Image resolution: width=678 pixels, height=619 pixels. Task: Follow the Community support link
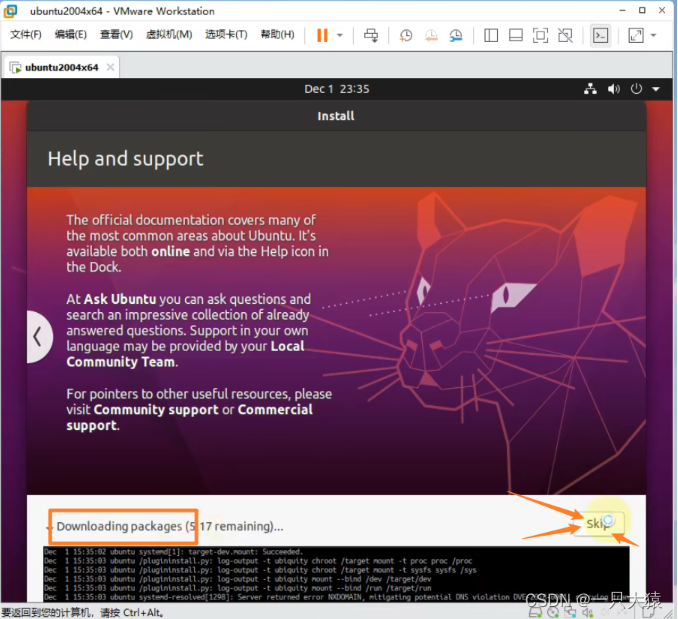point(156,410)
